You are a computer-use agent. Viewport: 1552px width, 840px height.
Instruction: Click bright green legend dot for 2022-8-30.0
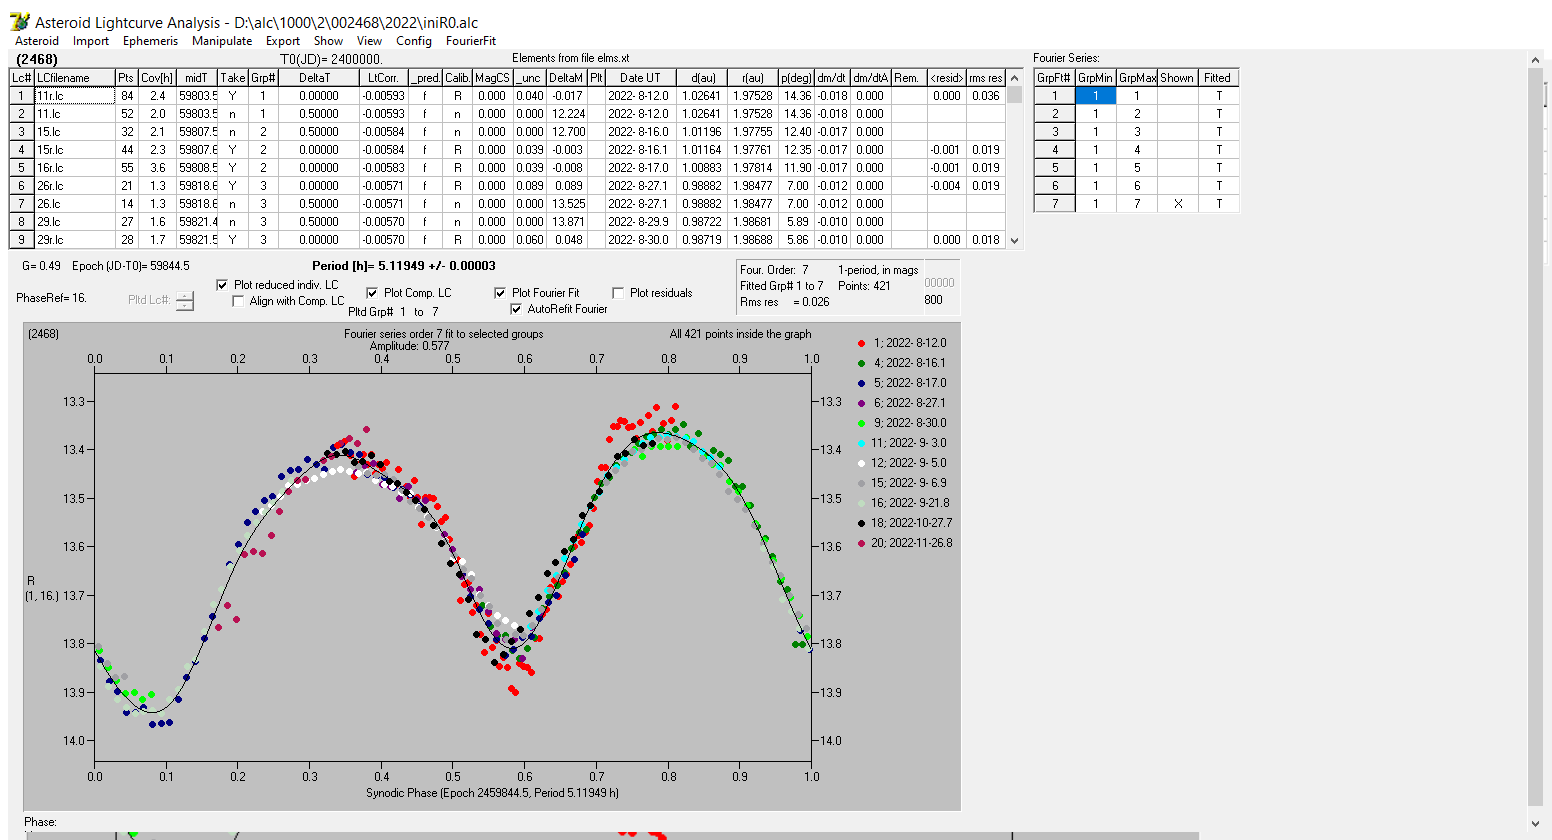[x=861, y=423]
